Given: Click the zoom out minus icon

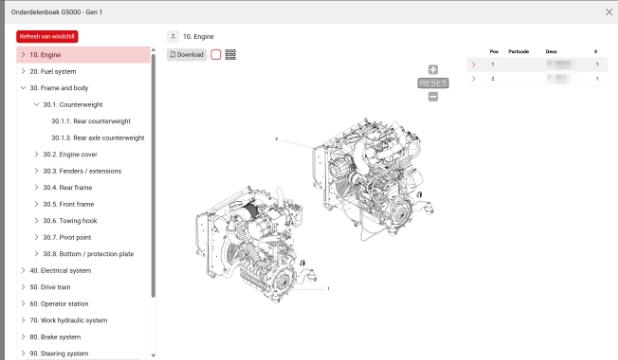Looking at the screenshot, I should (x=433, y=97).
